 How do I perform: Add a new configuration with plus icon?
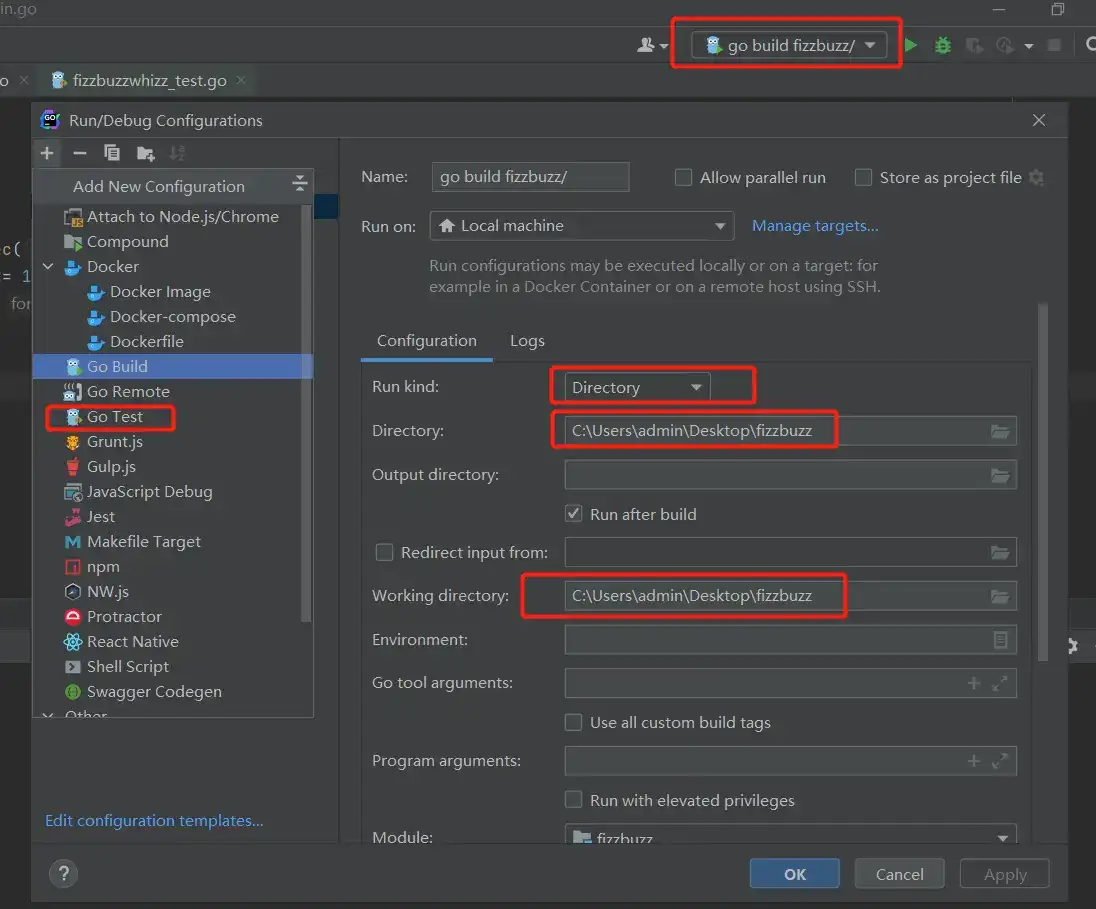(47, 153)
